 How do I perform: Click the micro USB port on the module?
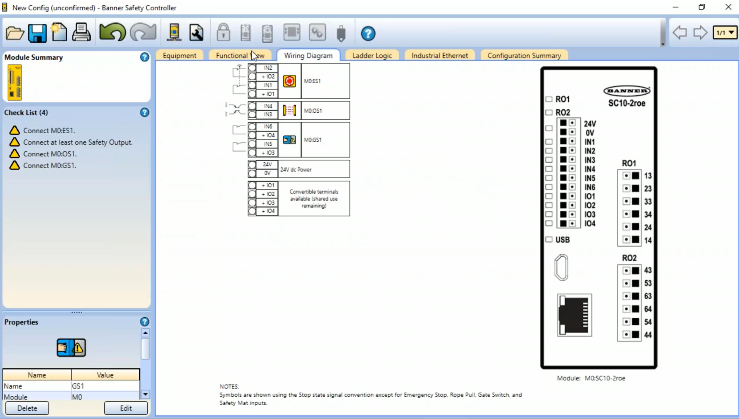(561, 267)
